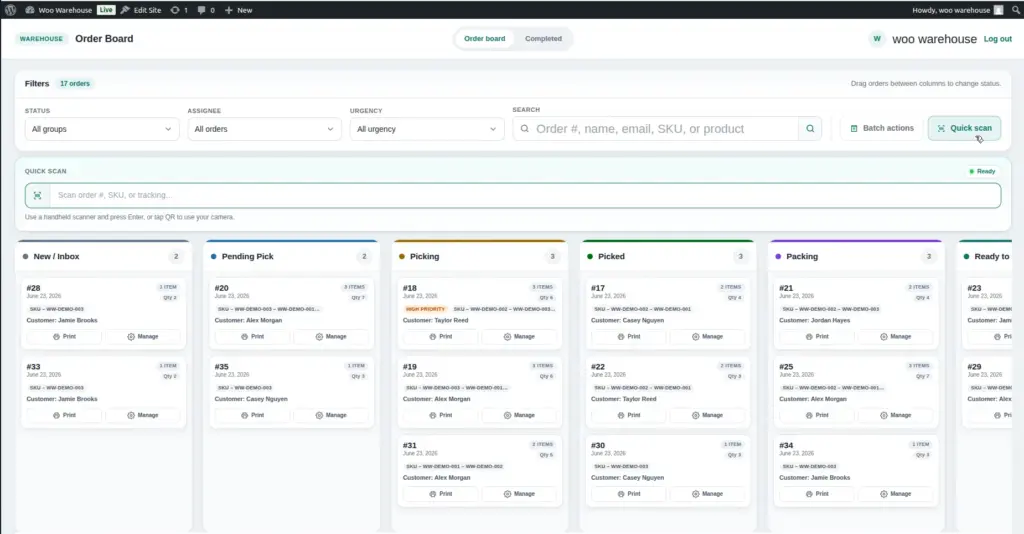
Task: Switch to the Completed tab
Action: [x=543, y=39]
